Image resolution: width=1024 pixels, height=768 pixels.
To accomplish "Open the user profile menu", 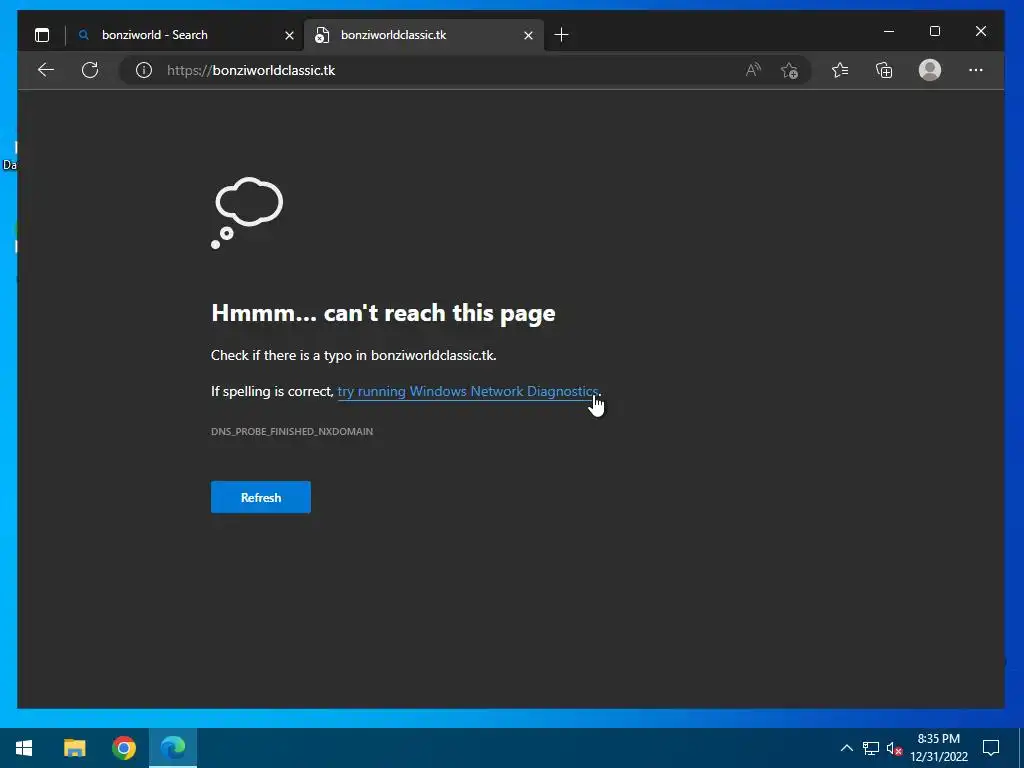I will click(x=930, y=70).
